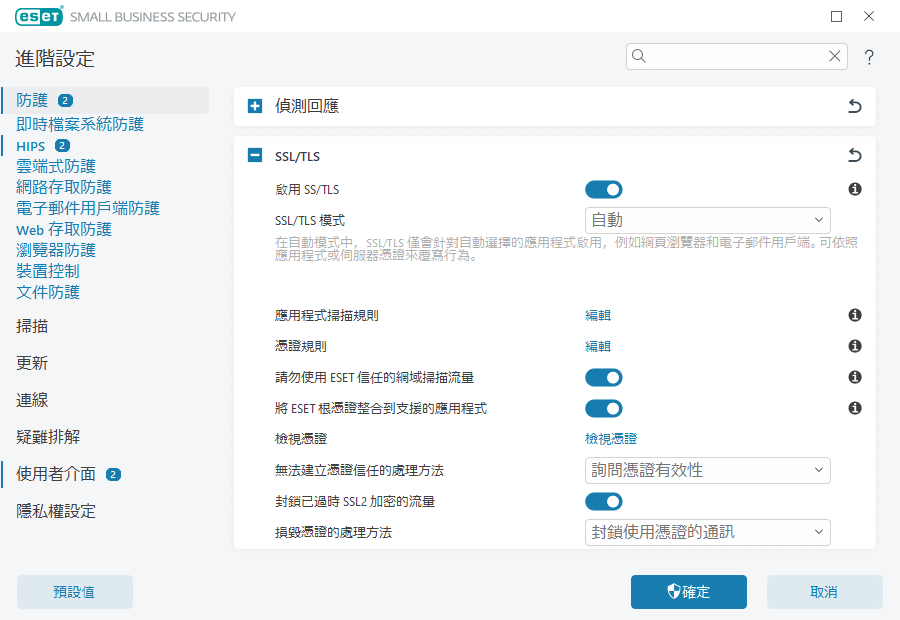Click into the search input field
The height and width of the screenshot is (620, 900).
(x=735, y=57)
